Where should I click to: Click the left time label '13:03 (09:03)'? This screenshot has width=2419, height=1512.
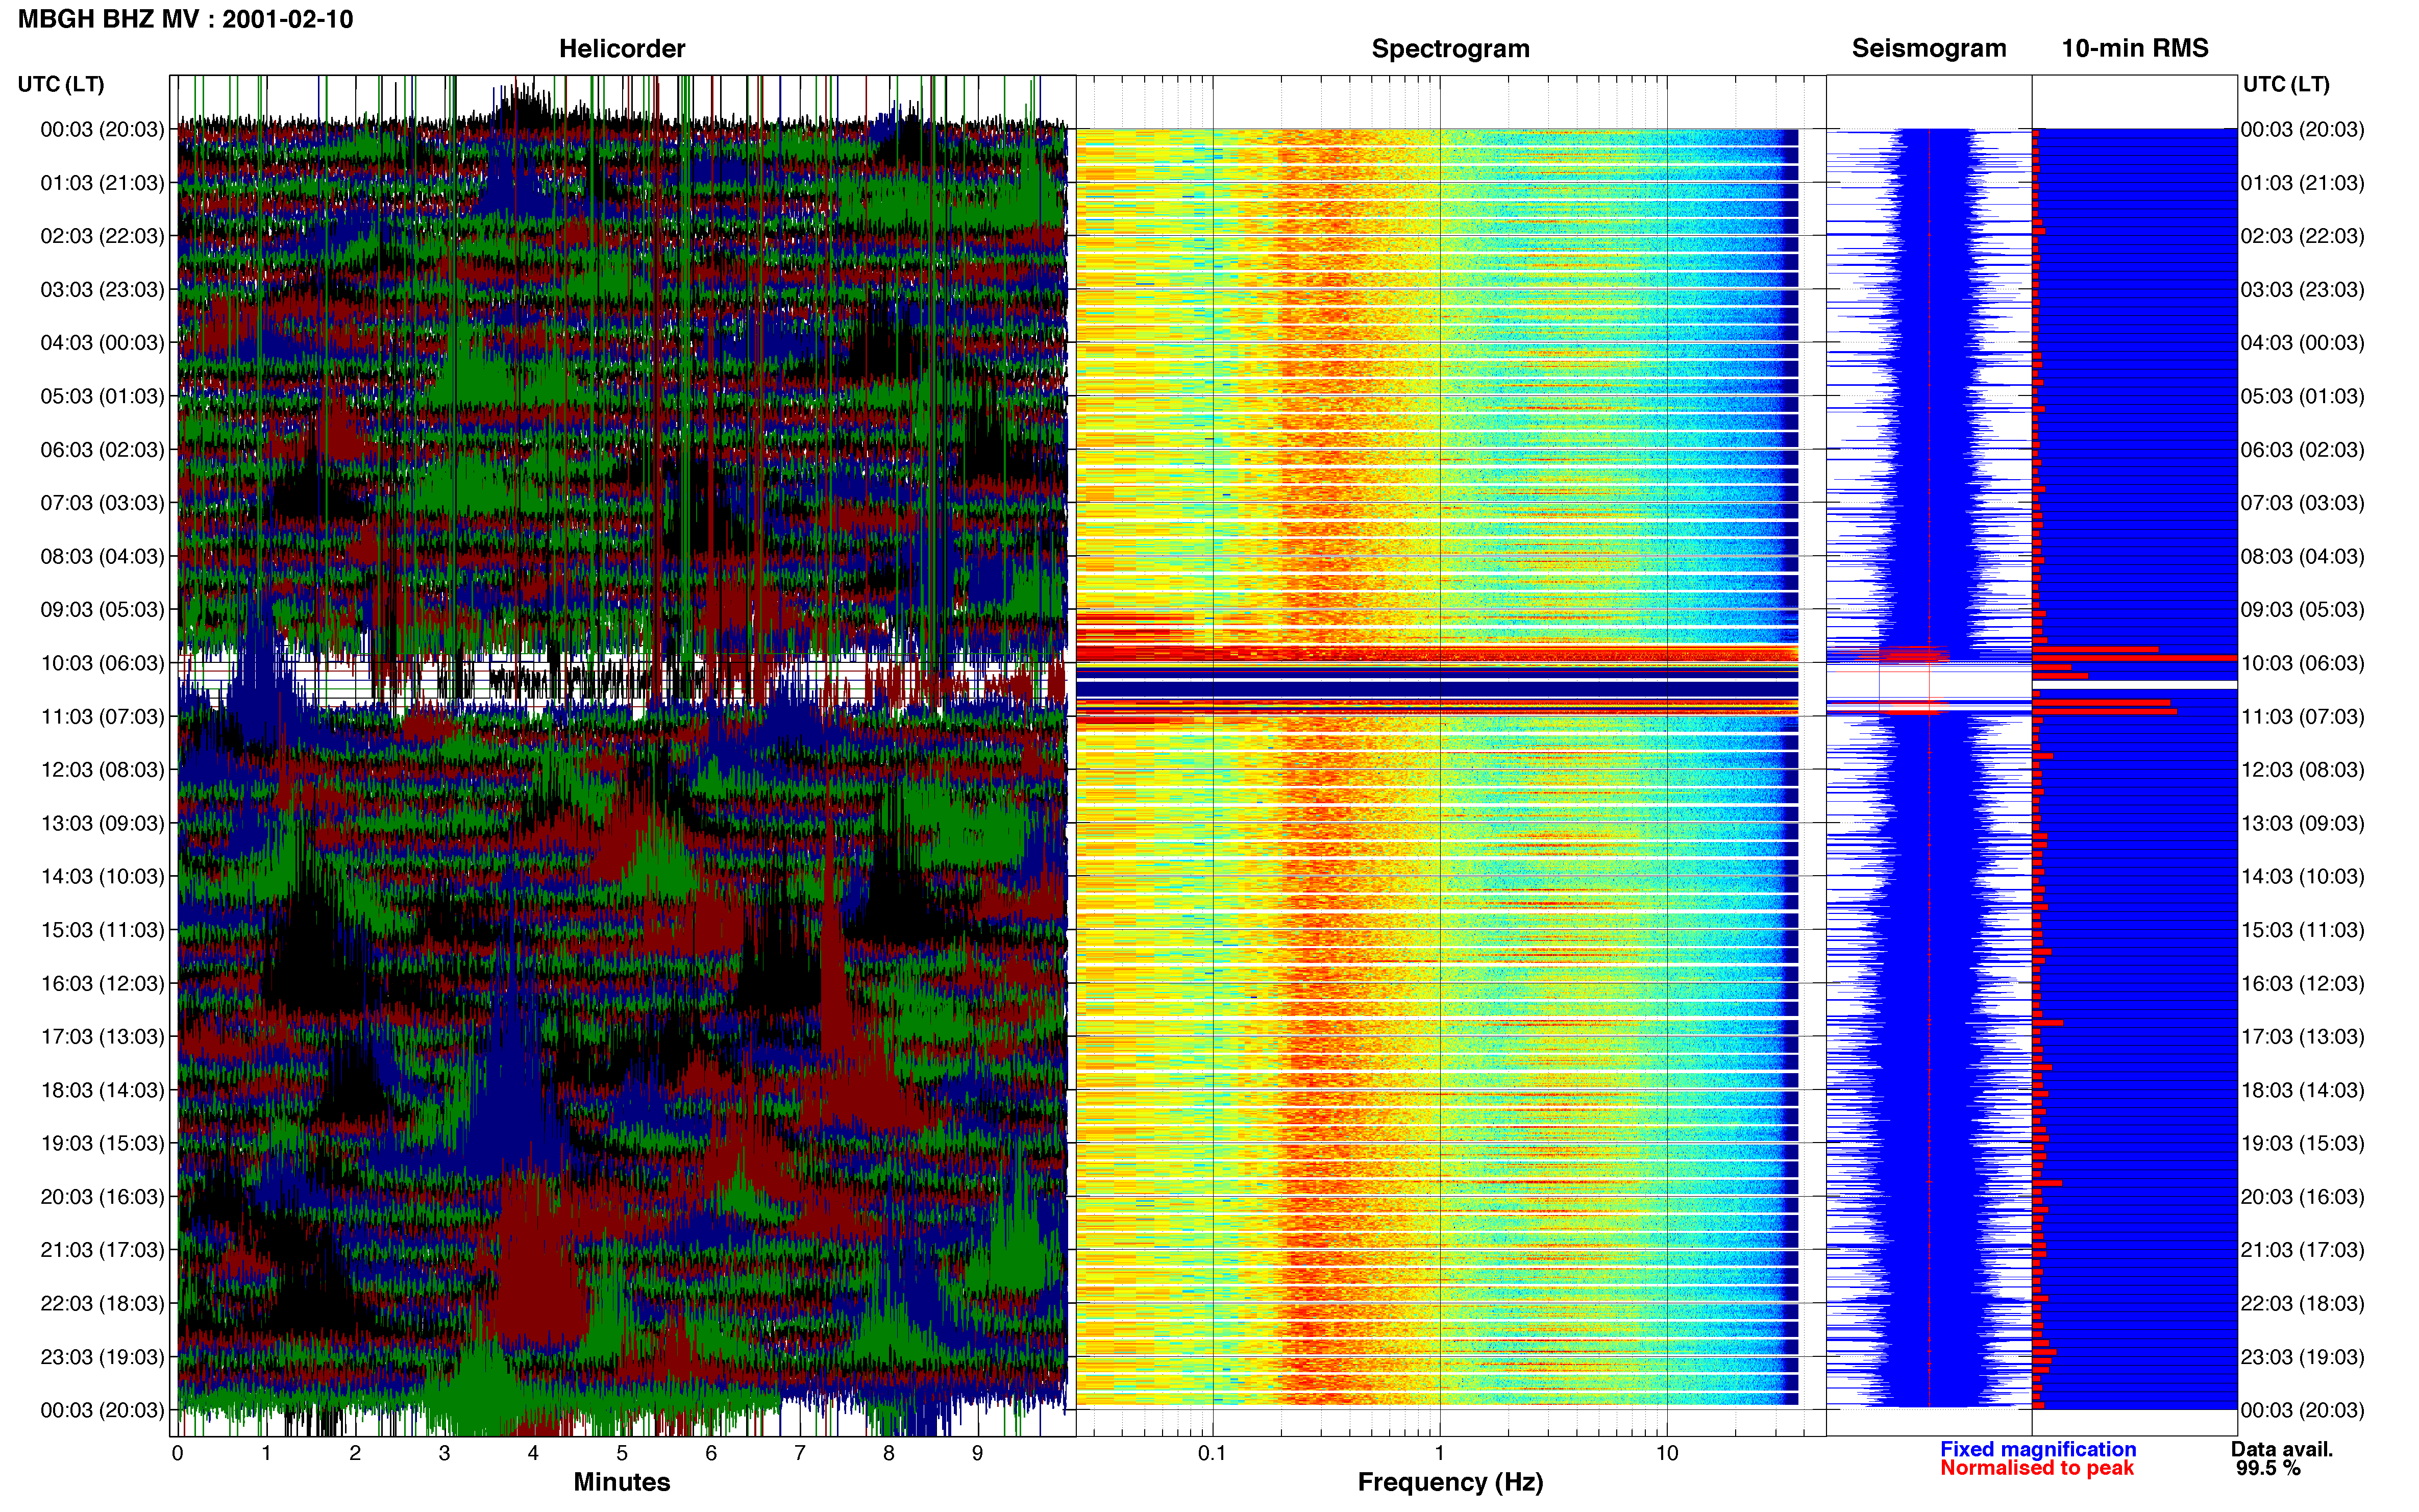coord(102,823)
